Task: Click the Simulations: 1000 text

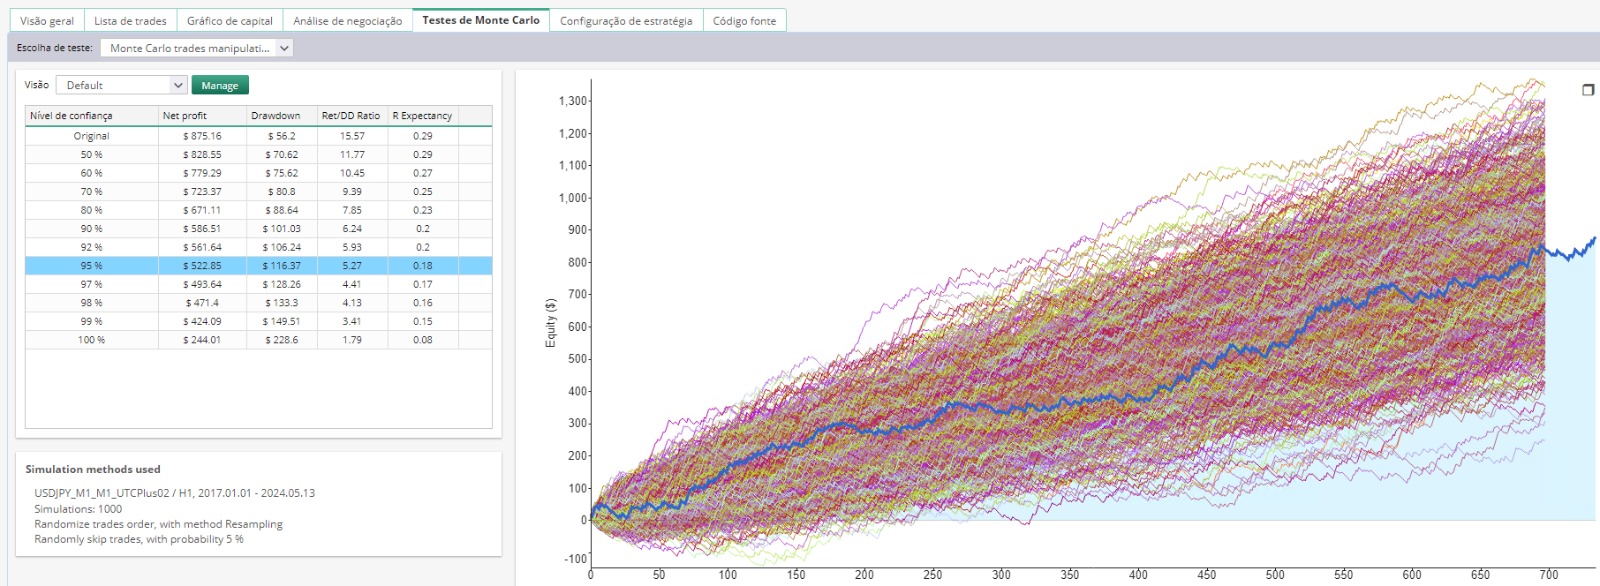Action: coord(78,509)
